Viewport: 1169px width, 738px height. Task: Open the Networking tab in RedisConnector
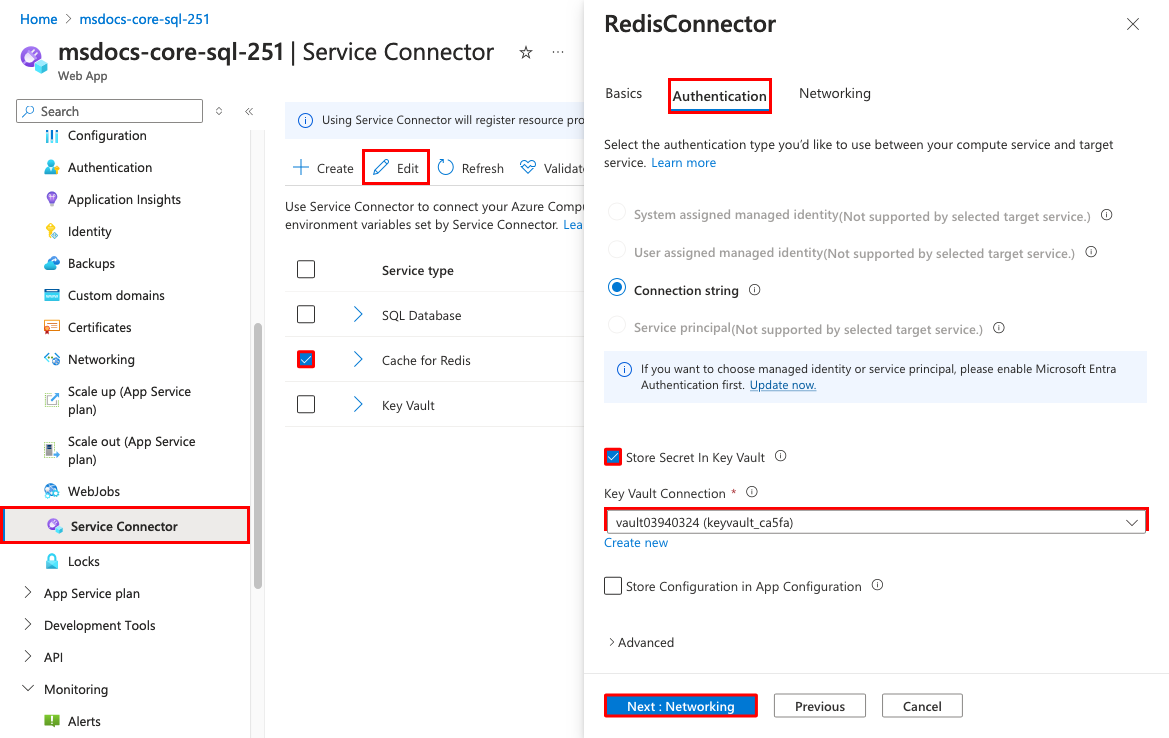coord(834,93)
